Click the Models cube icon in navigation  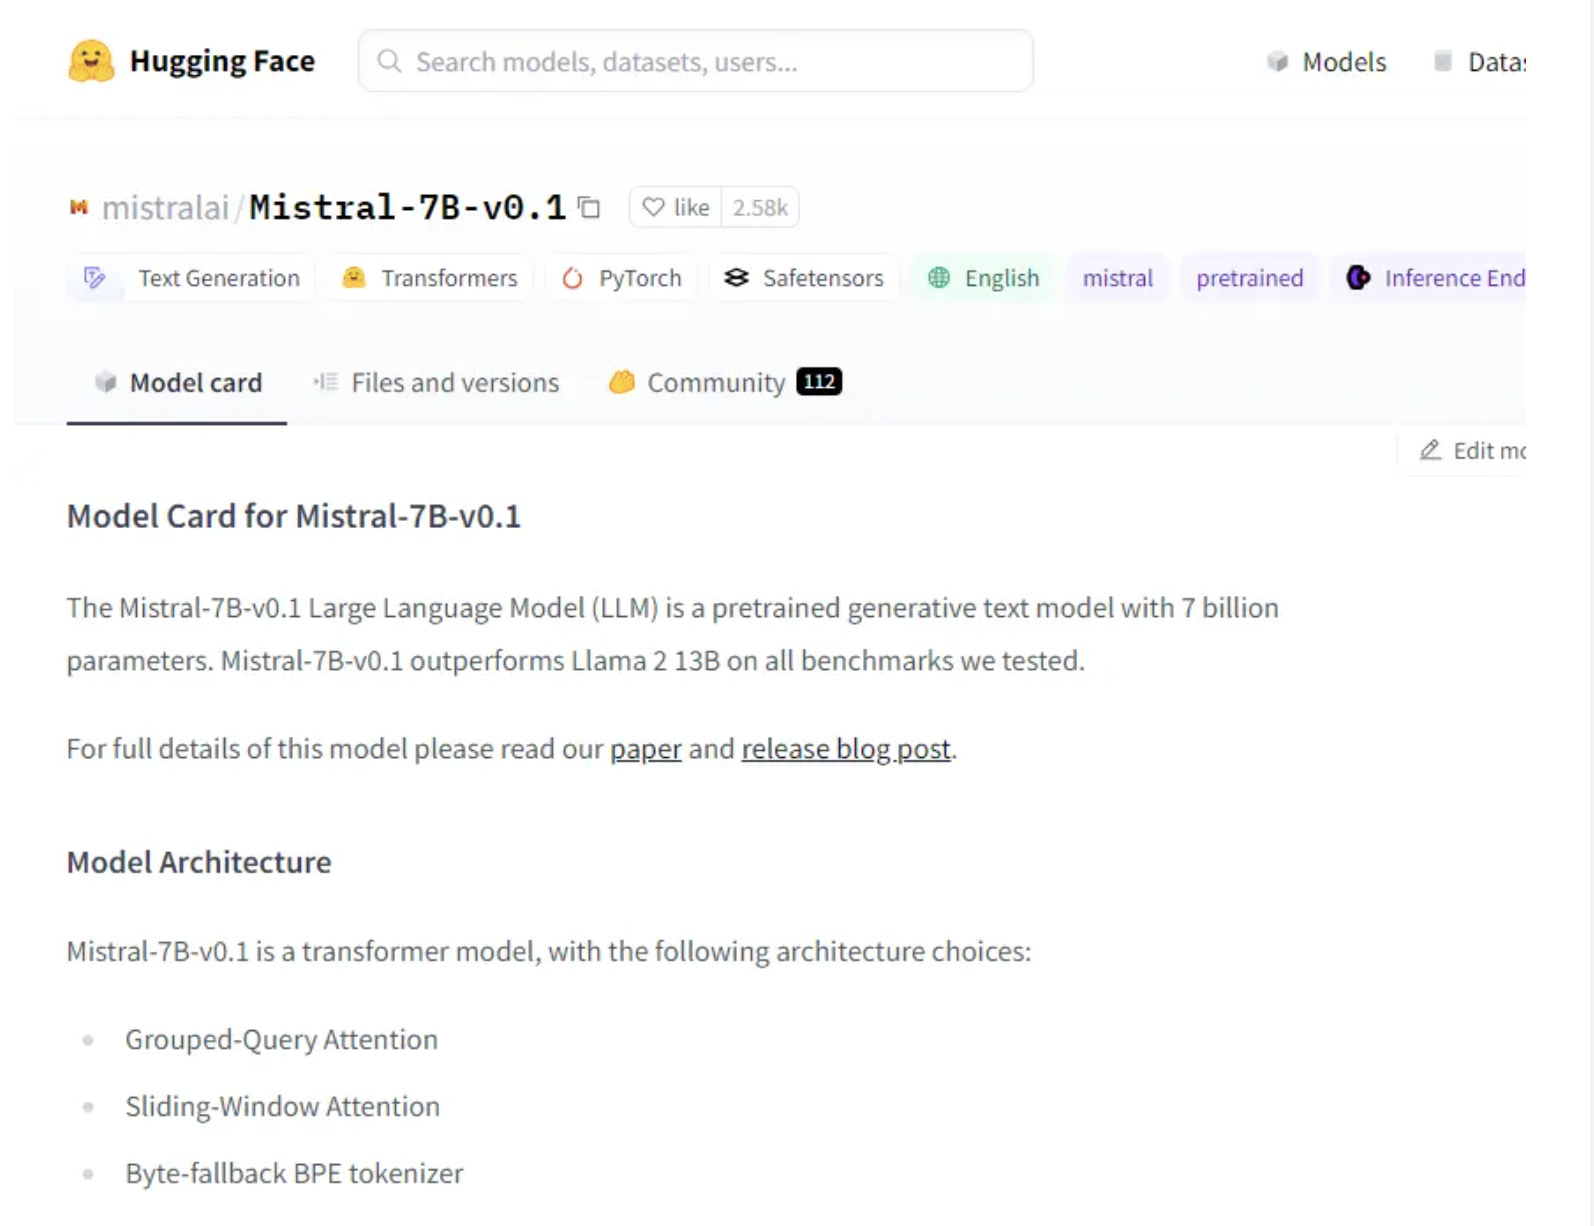click(x=1277, y=62)
